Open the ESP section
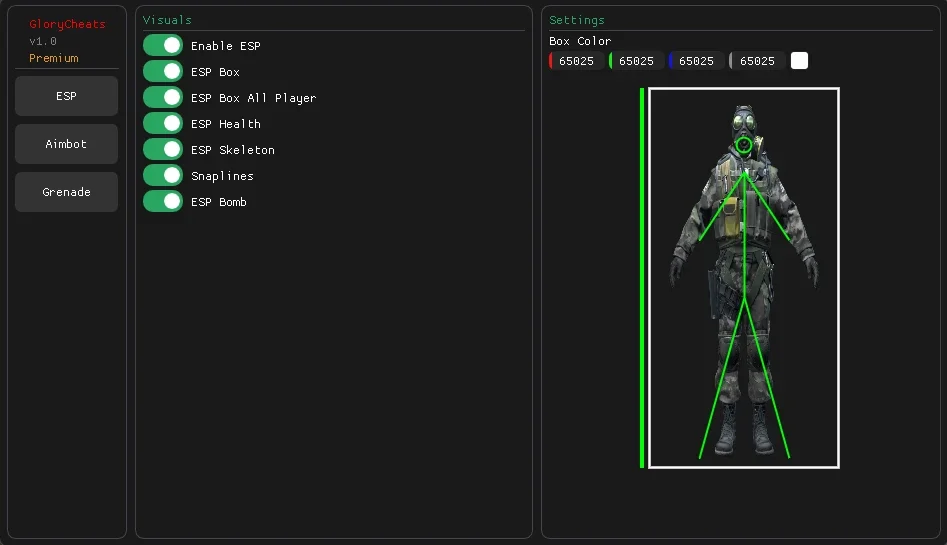This screenshot has width=947, height=545. coord(66,96)
